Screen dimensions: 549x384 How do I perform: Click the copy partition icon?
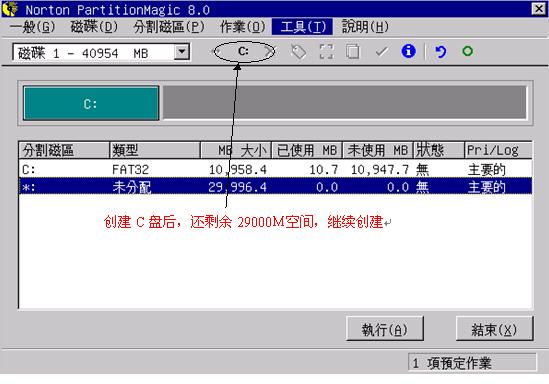pos(353,51)
